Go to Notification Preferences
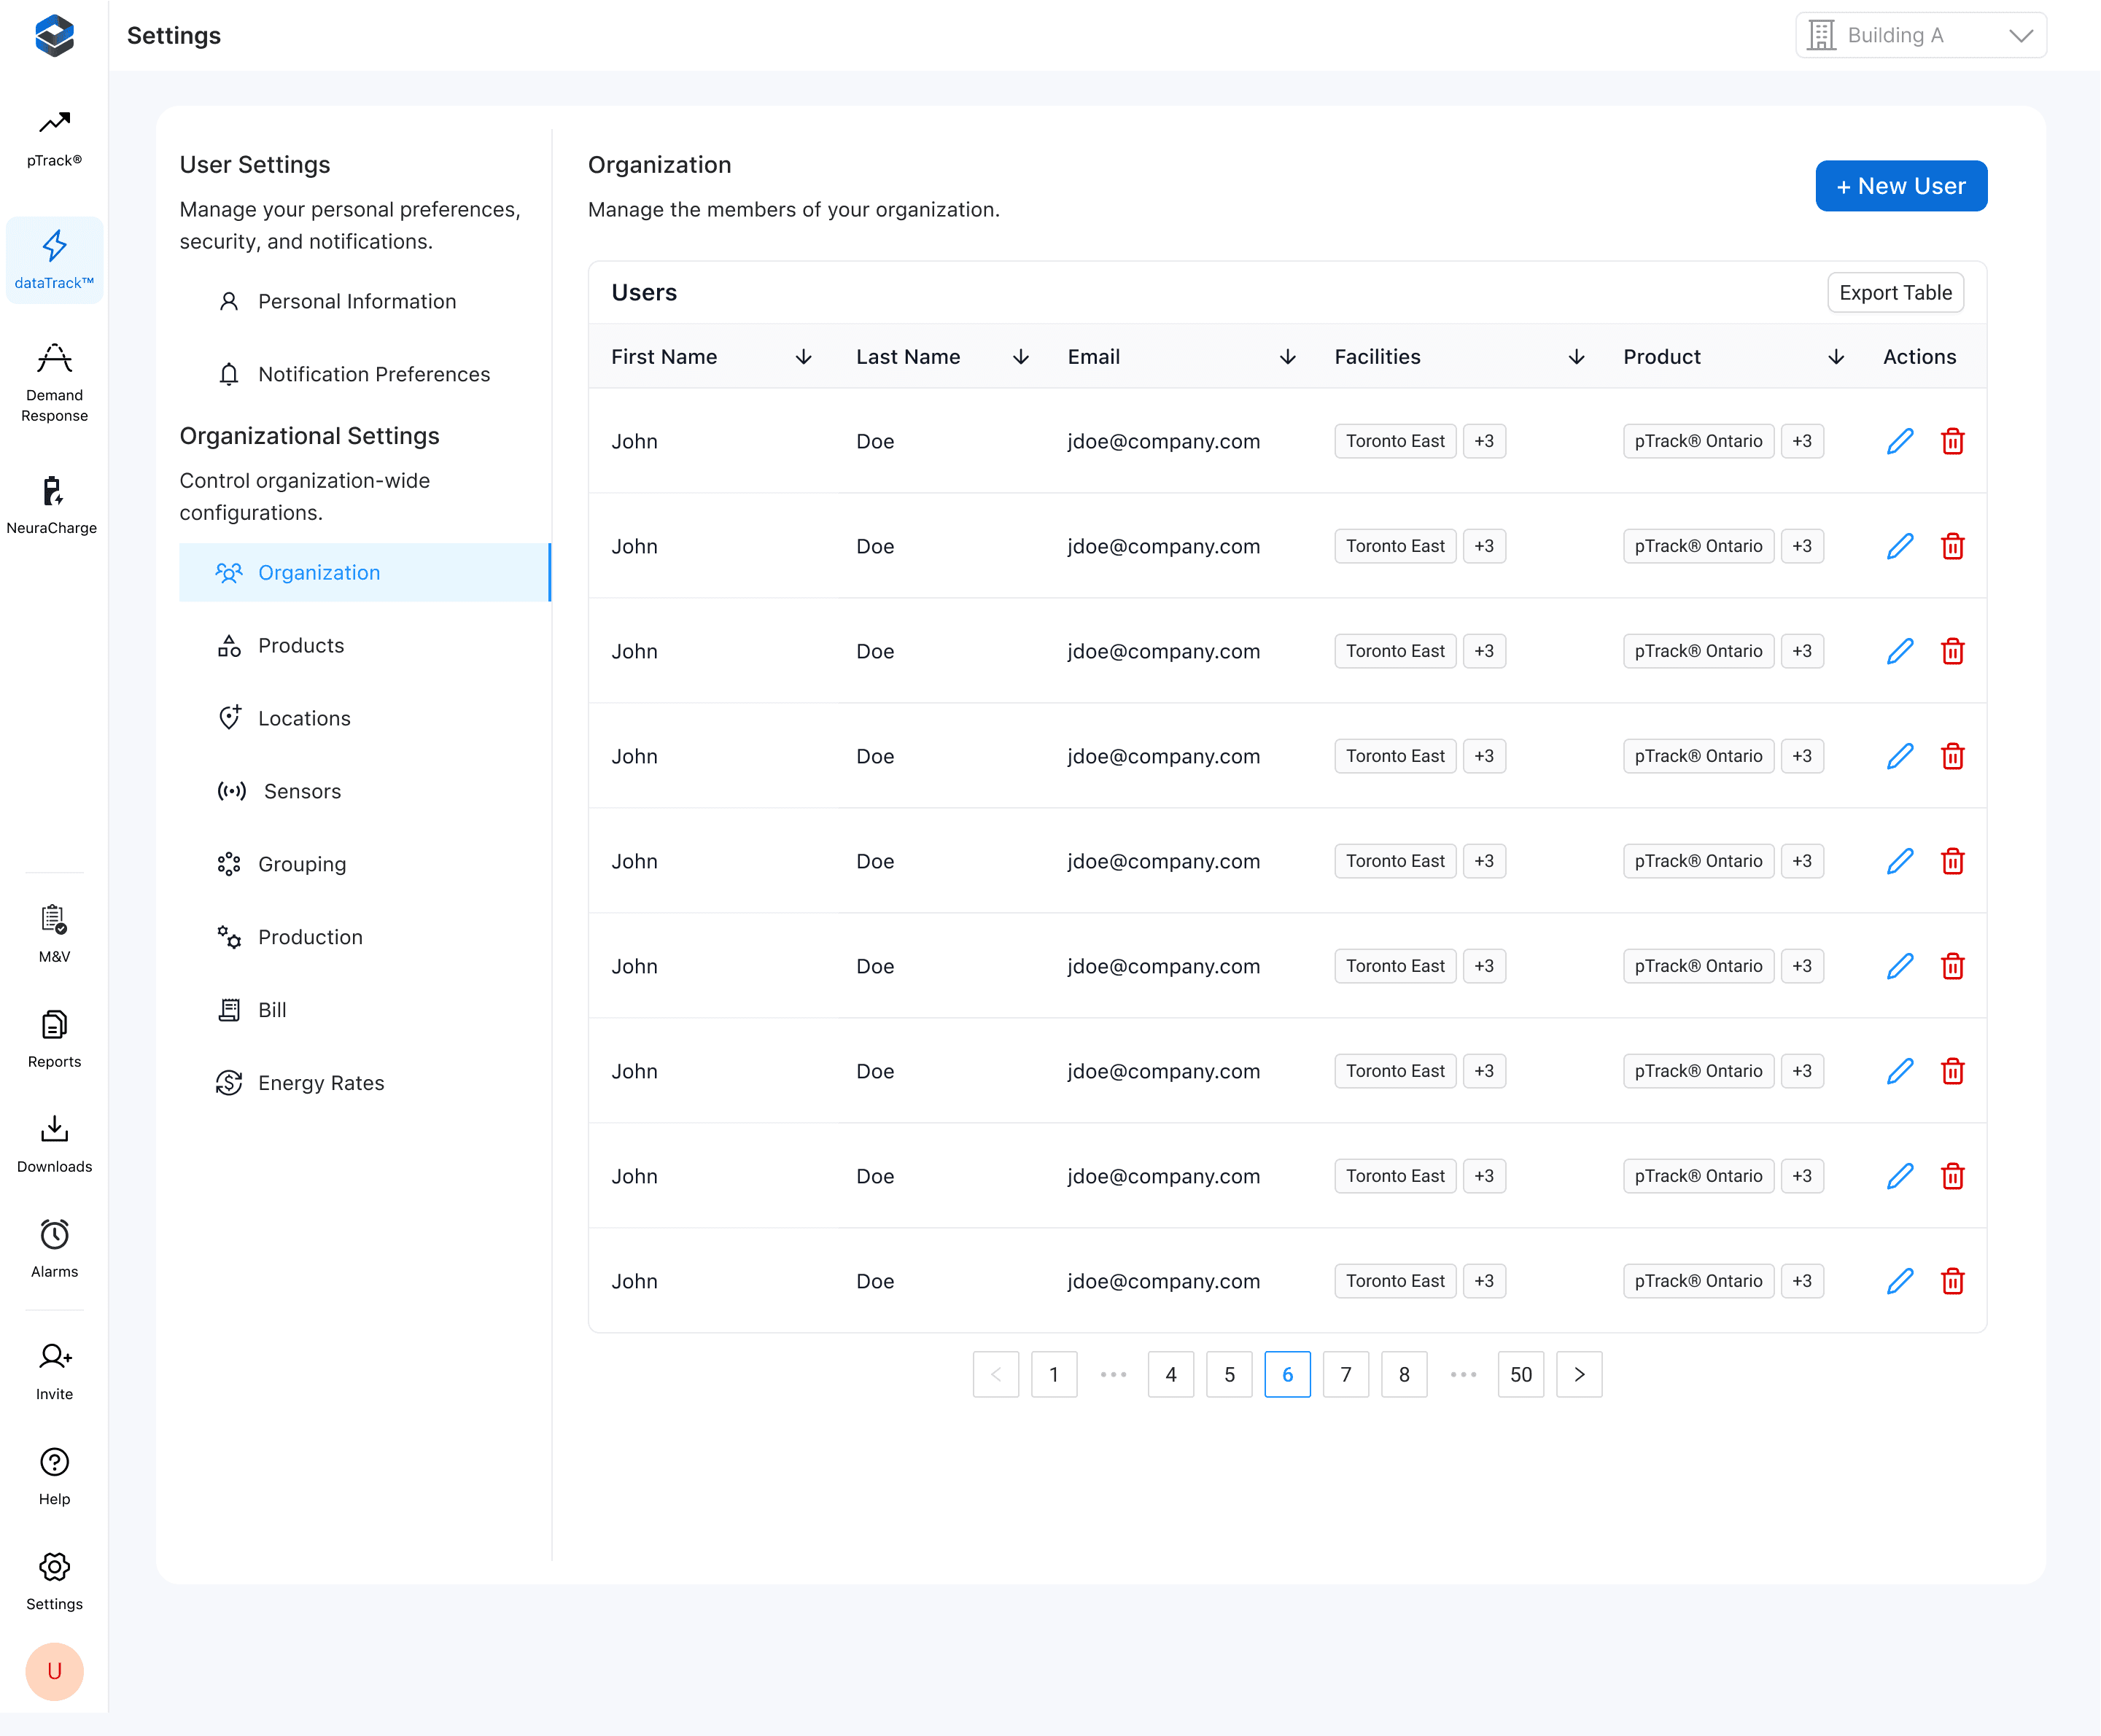The width and height of the screenshot is (2101, 1736). [x=373, y=374]
